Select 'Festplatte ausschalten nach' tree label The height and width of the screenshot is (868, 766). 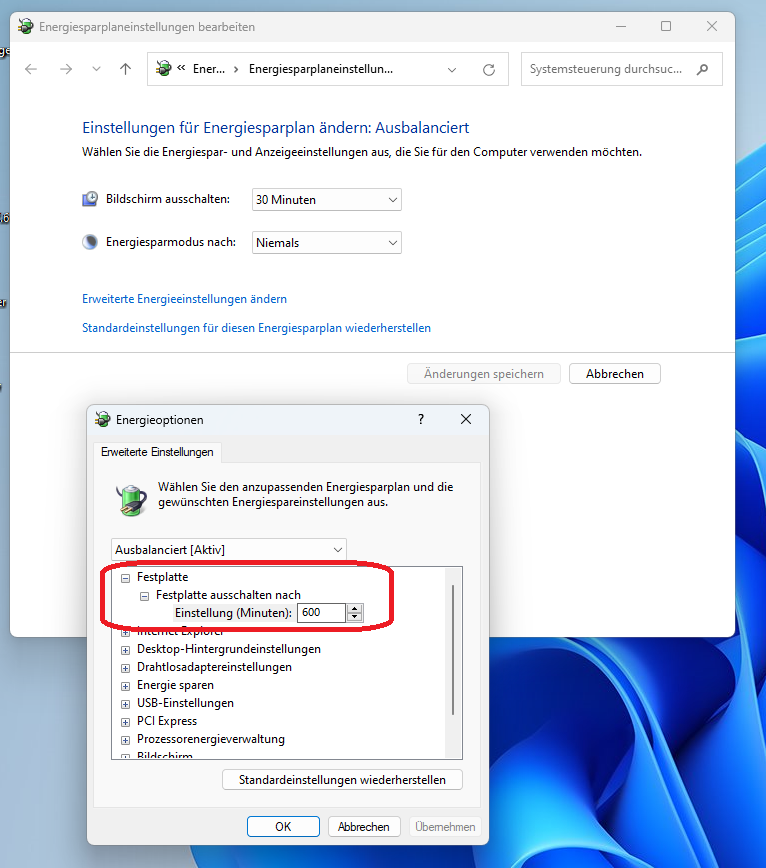(x=229, y=595)
